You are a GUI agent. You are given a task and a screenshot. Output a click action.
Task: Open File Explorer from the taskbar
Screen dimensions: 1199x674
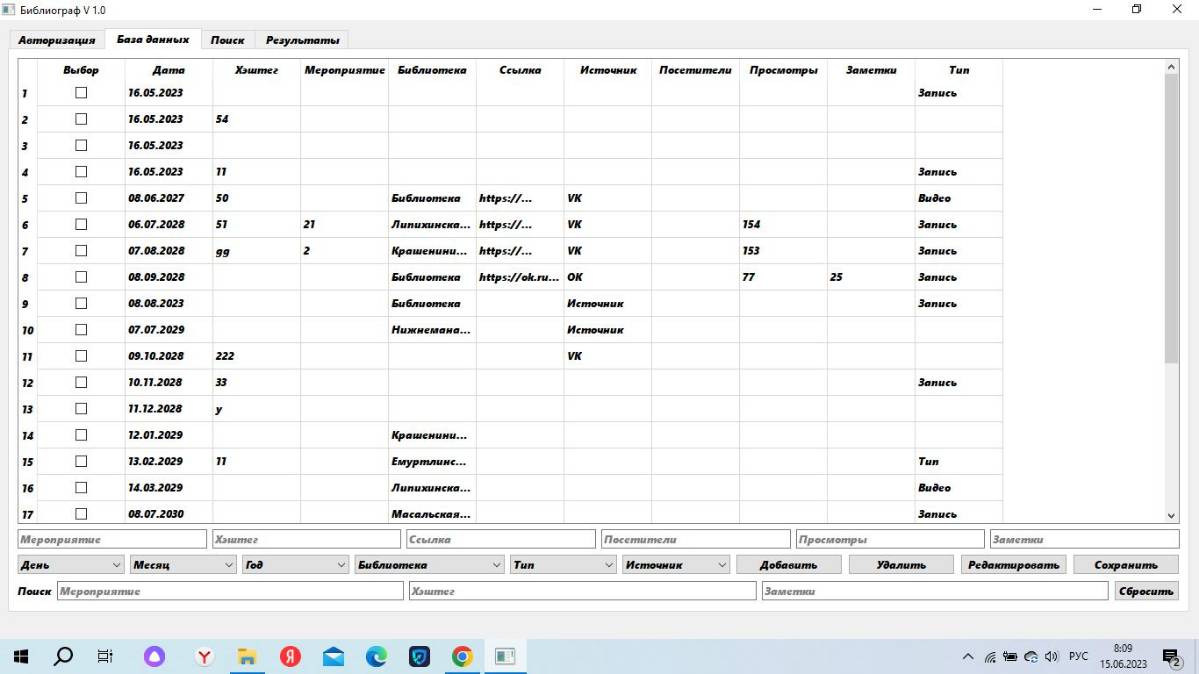246,657
